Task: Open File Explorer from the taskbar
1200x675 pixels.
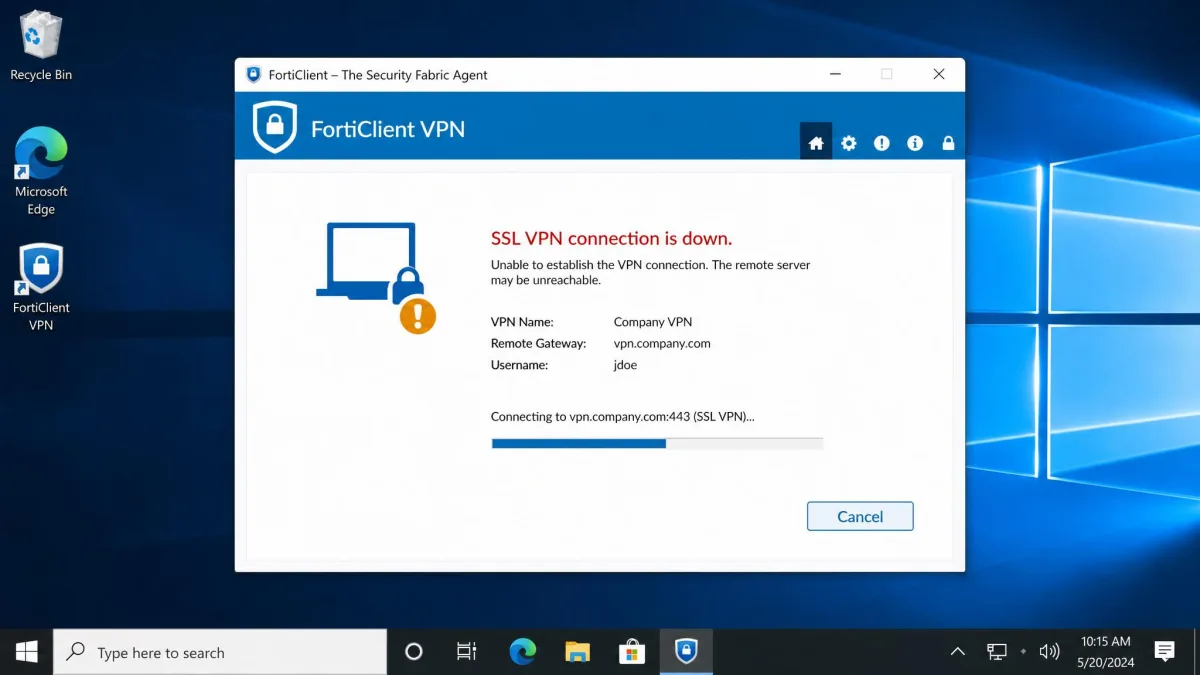Action: point(577,652)
